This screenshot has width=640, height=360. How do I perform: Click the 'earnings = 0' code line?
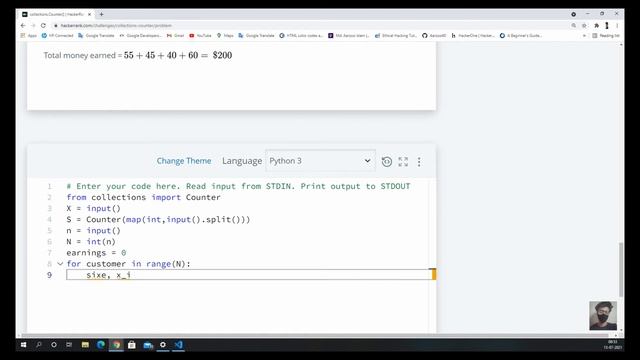tap(96, 253)
